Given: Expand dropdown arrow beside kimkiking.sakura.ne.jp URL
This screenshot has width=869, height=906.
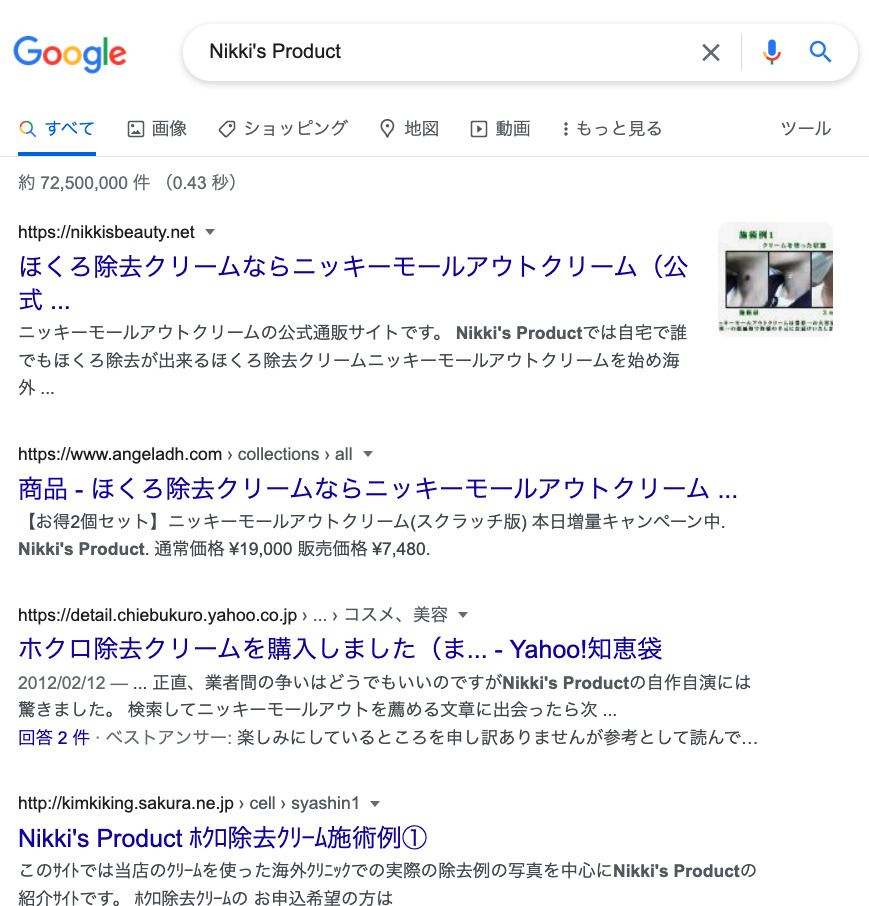Looking at the screenshot, I should pos(375,804).
